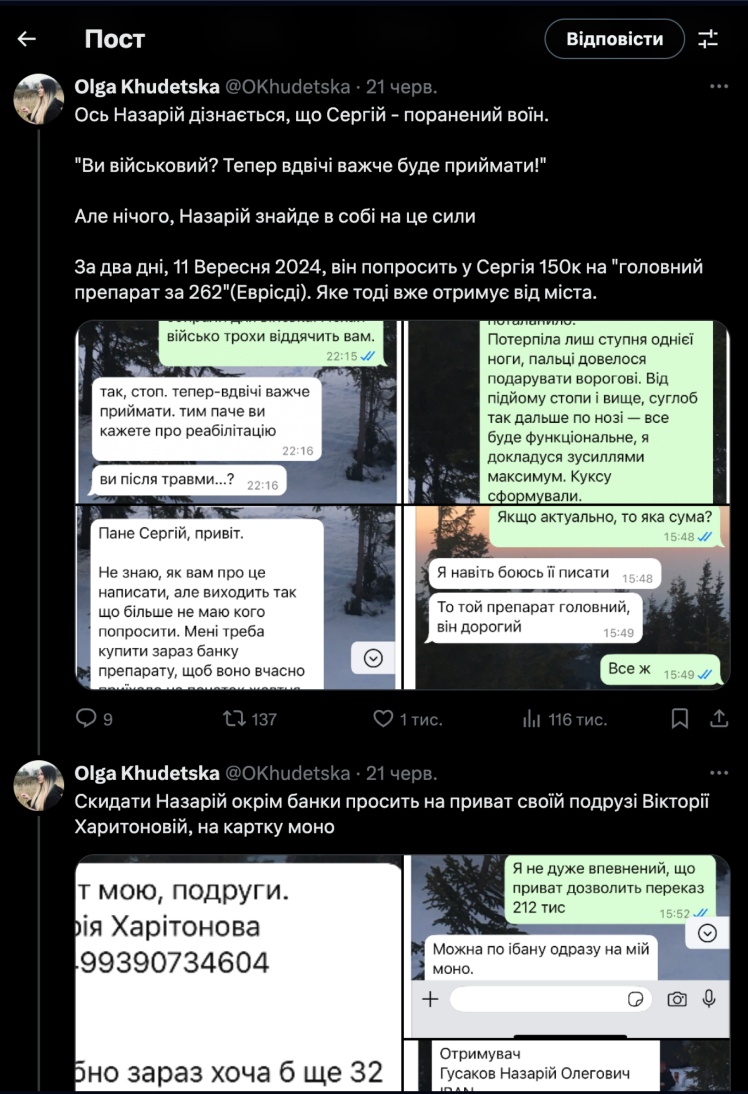748x1094 pixels.
Task: Click the reply icon with 9 comments
Action: (94, 719)
